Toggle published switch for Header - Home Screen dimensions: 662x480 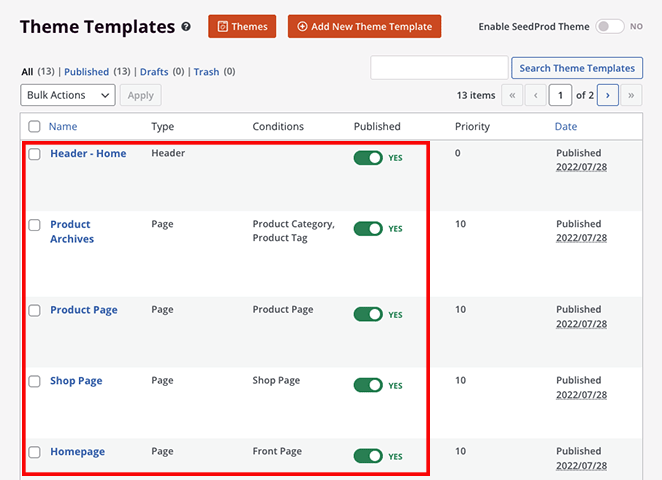tap(368, 158)
